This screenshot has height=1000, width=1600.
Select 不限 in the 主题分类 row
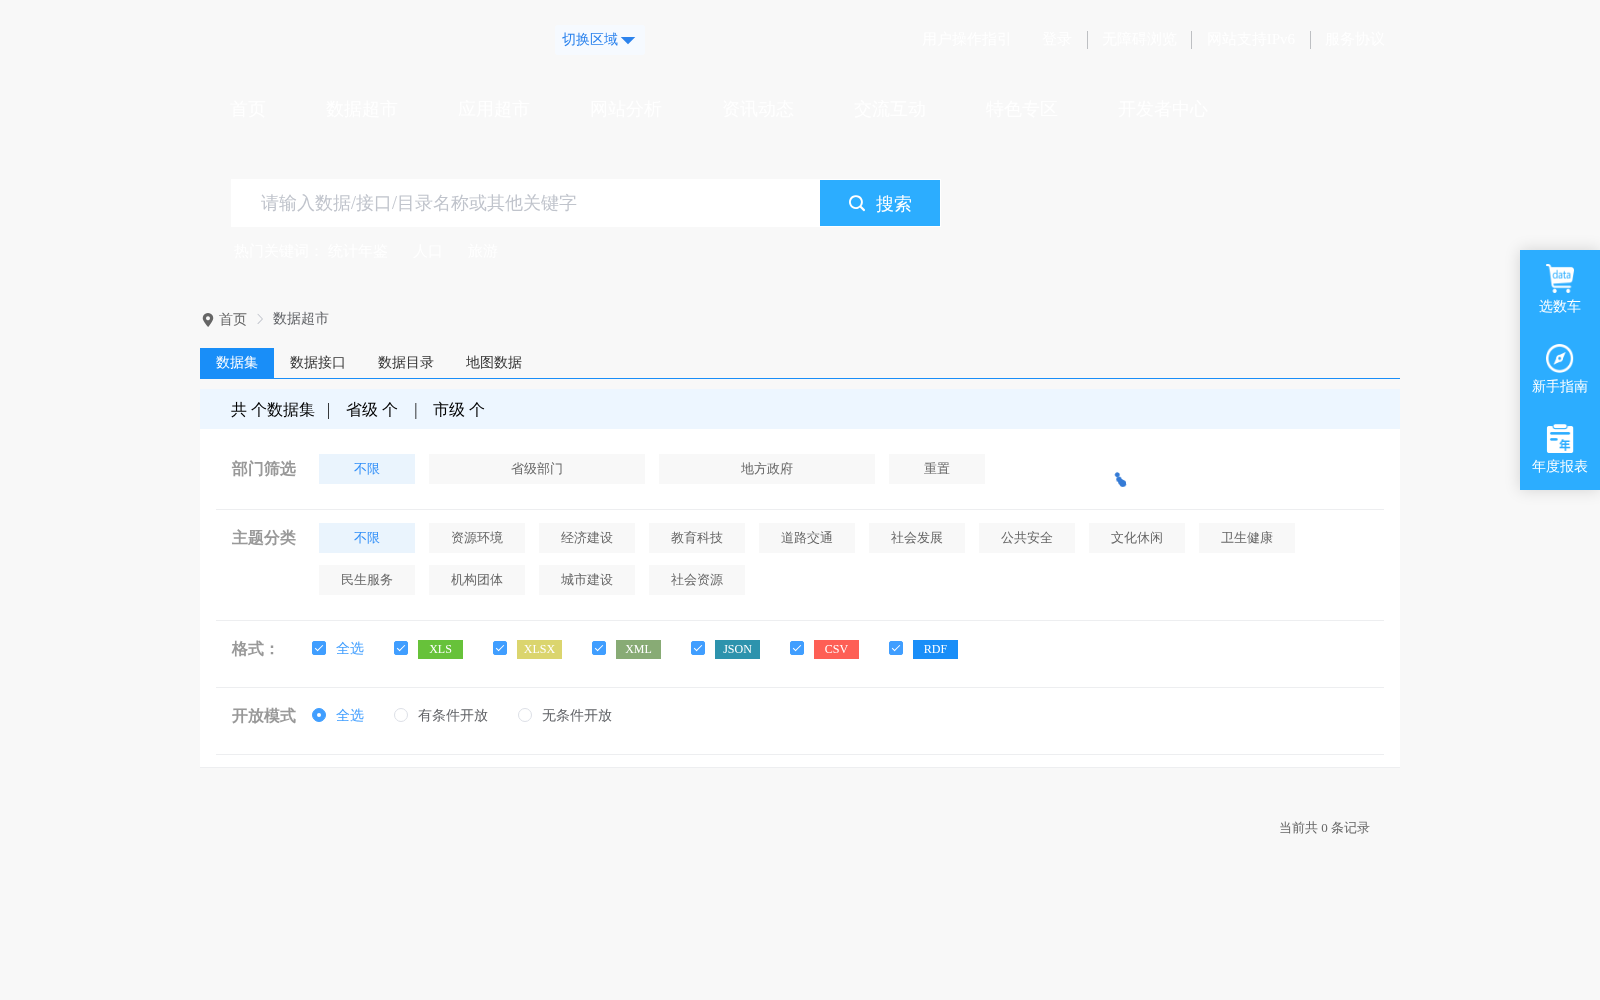click(x=367, y=538)
